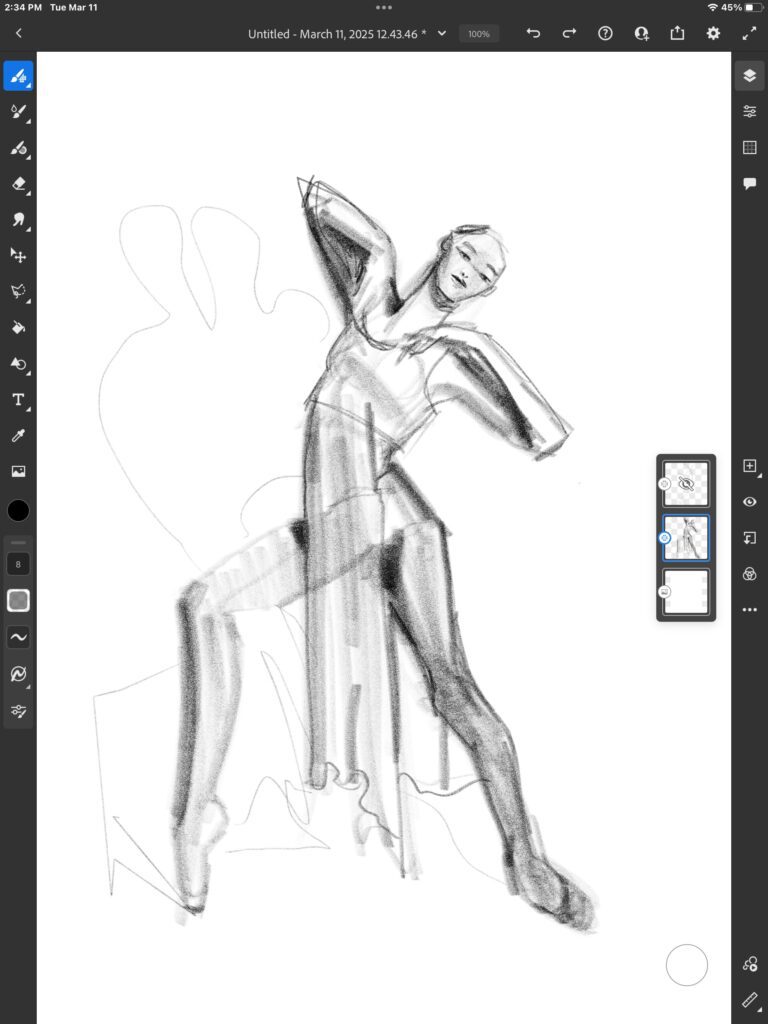Select the Type text tool
Viewport: 768px width, 1024px height.
[18, 400]
